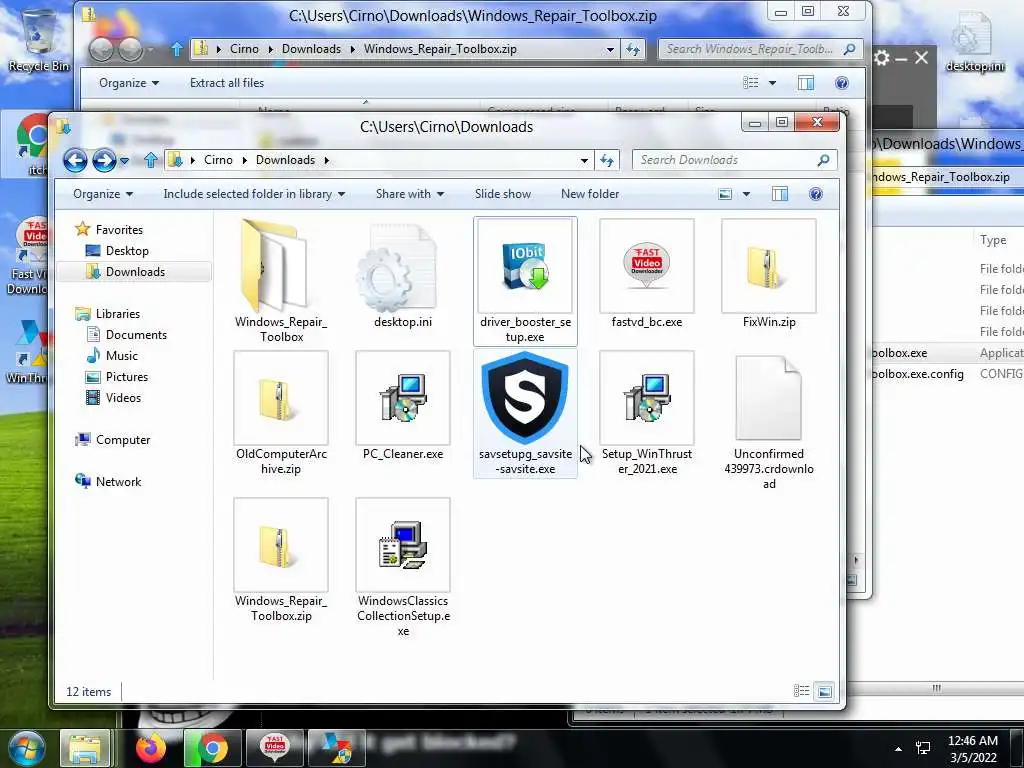Open Chrome from the taskbar
This screenshot has height=768, width=1024.
point(213,748)
